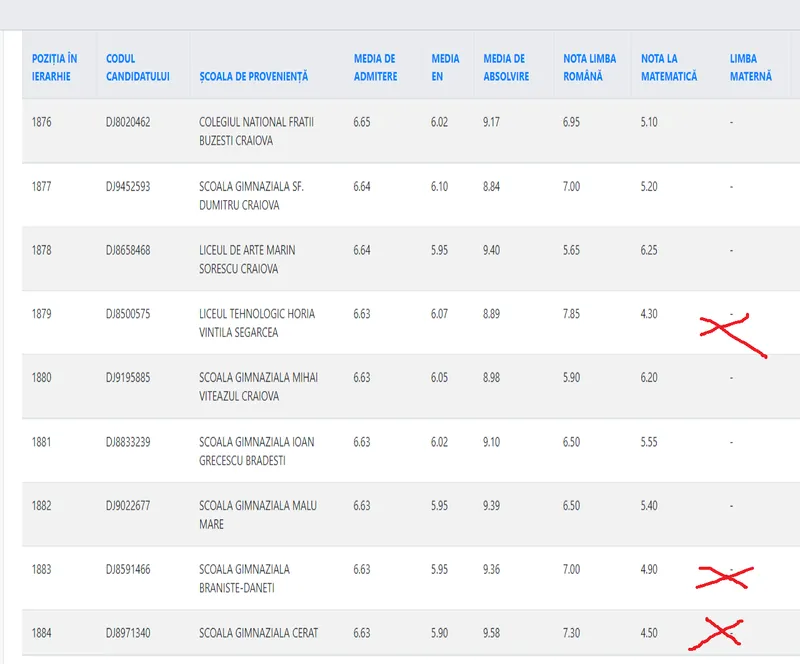Select position cell 1877
Image resolution: width=800 pixels, height=664 pixels.
(42, 186)
